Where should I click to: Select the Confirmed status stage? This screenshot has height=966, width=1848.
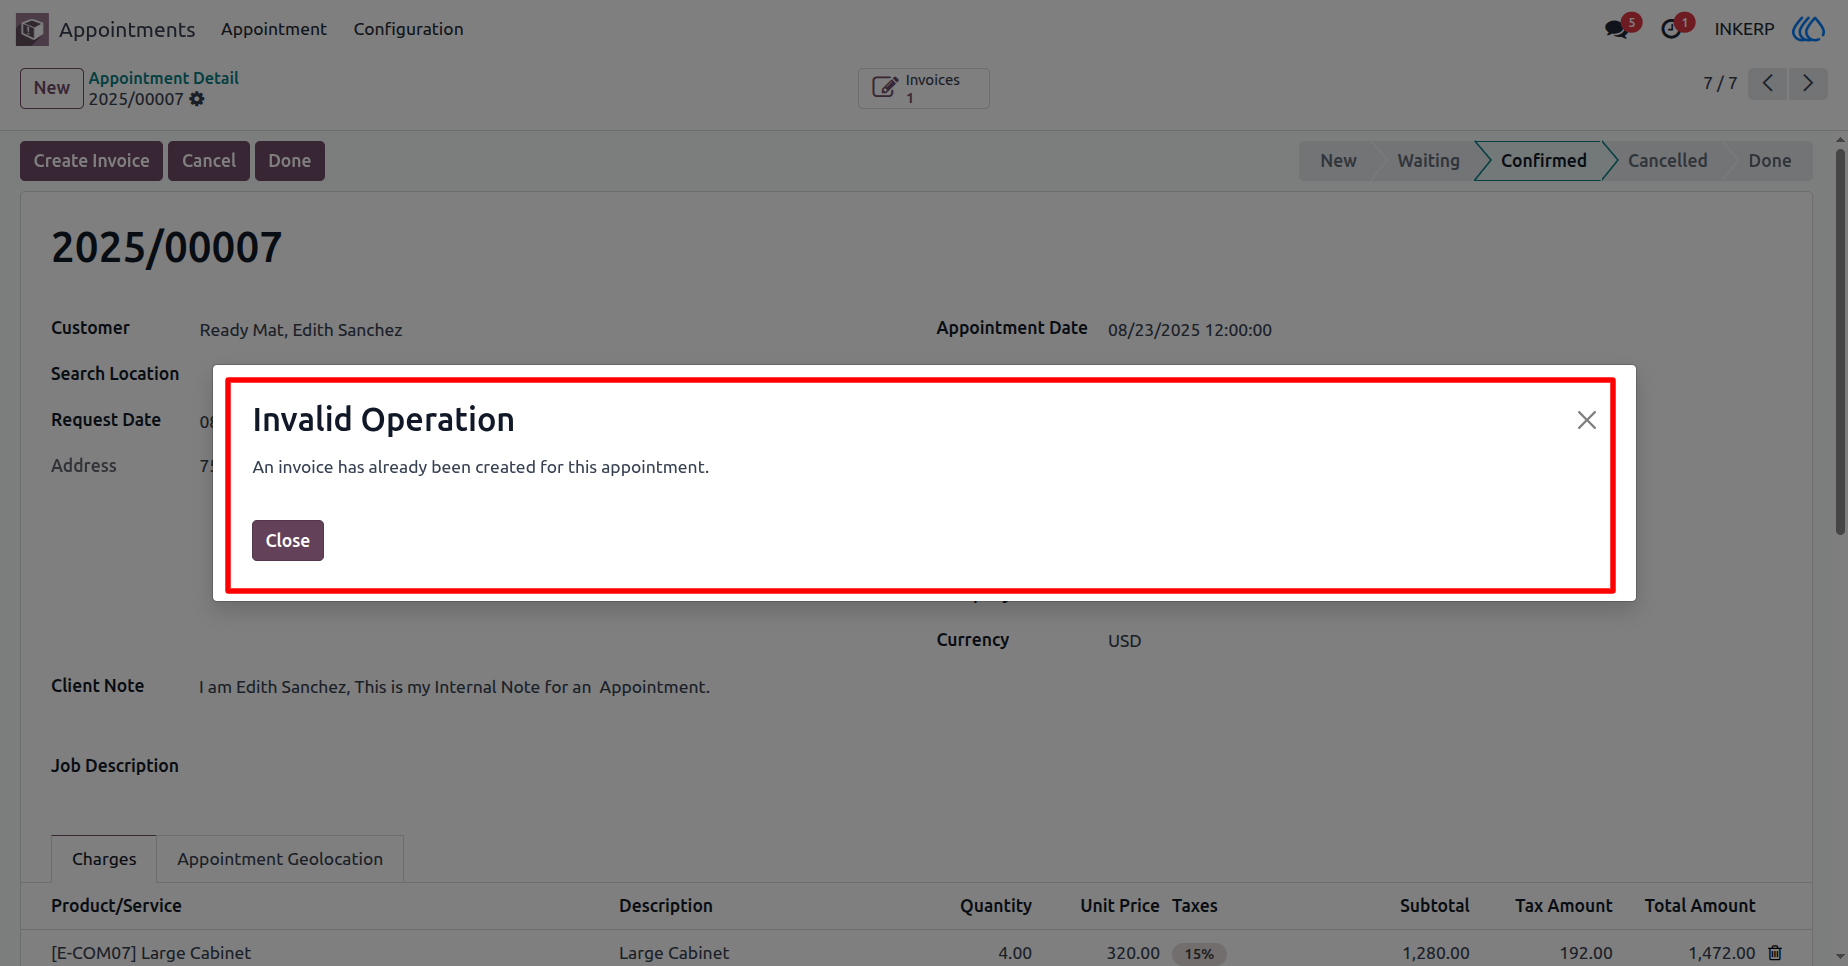[x=1543, y=161]
